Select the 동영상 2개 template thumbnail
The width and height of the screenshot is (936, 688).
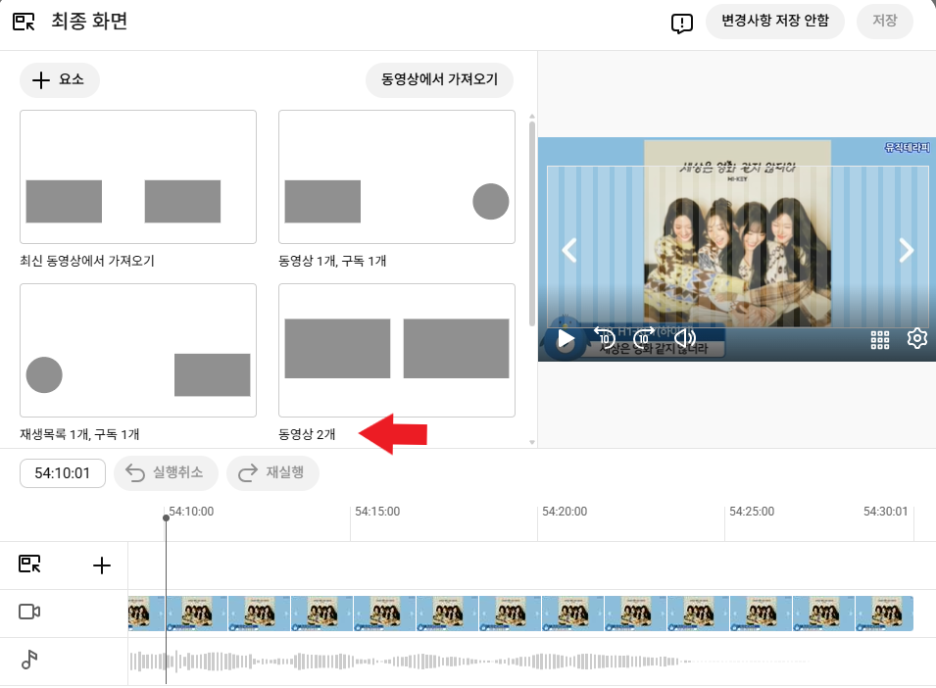[396, 350]
